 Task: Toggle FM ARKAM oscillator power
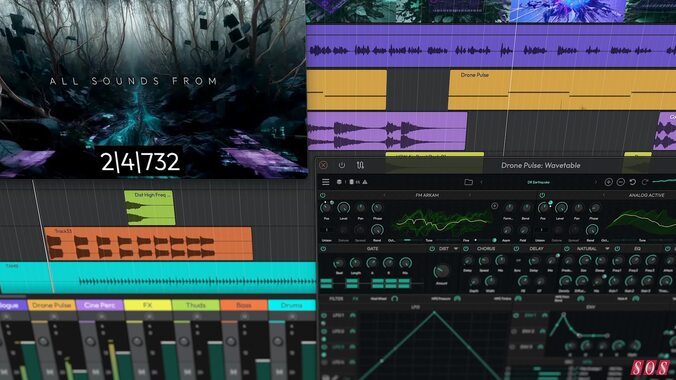(x=322, y=195)
